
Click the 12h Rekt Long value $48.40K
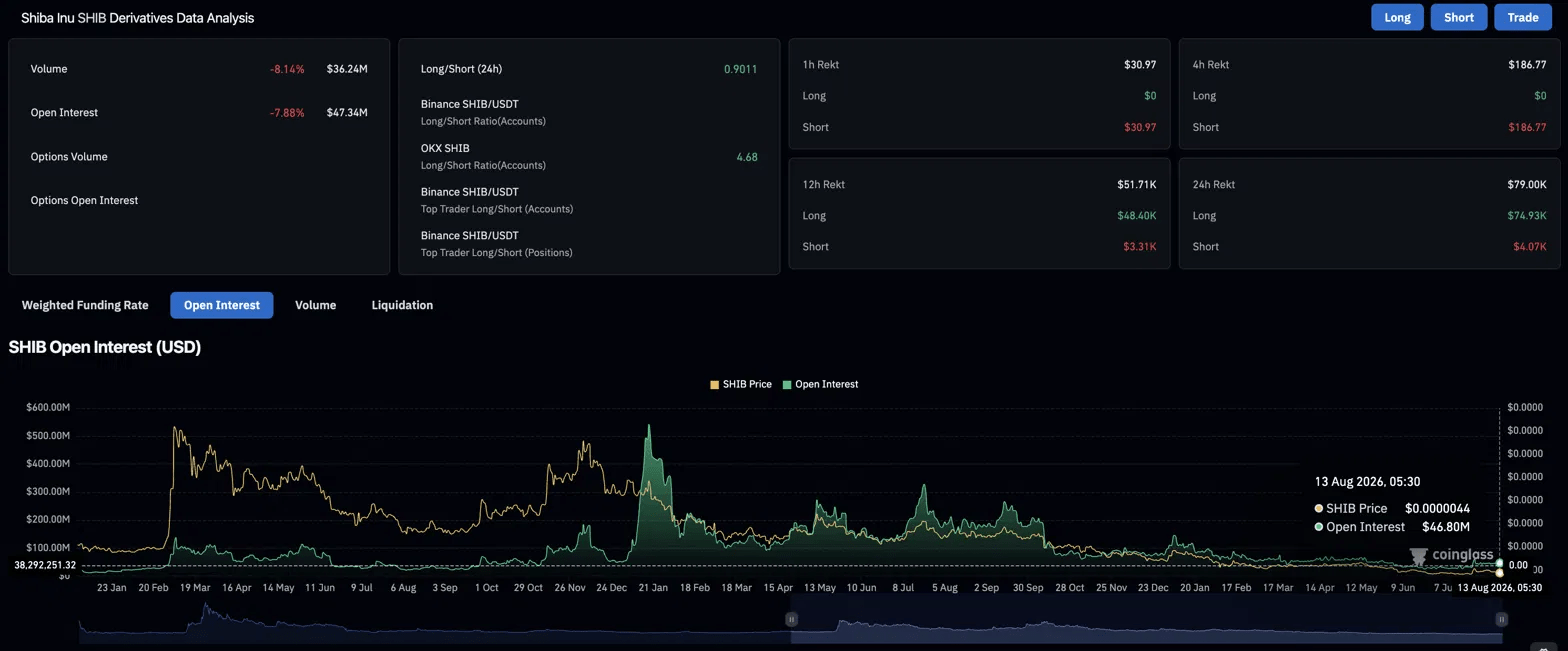[x=1137, y=216]
